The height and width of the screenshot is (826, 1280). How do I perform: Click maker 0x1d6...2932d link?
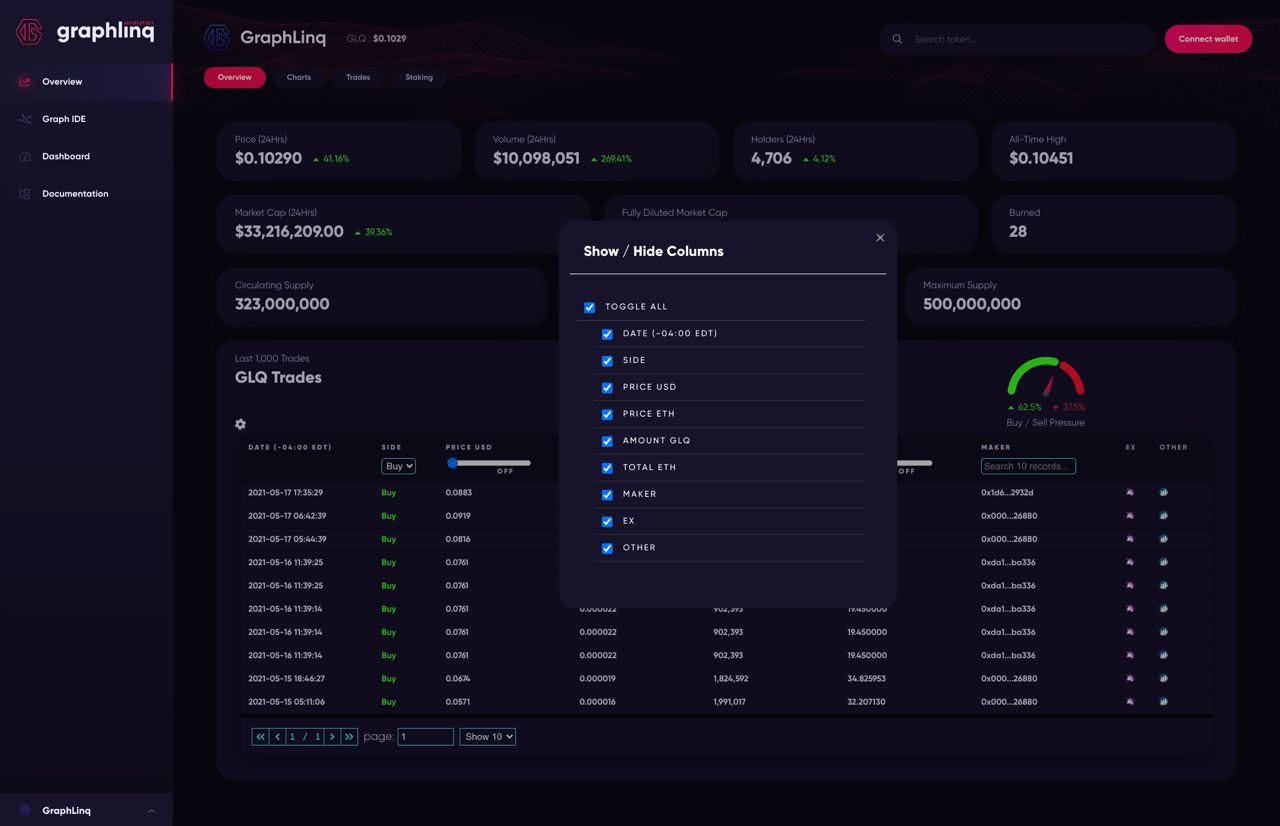click(x=1007, y=493)
